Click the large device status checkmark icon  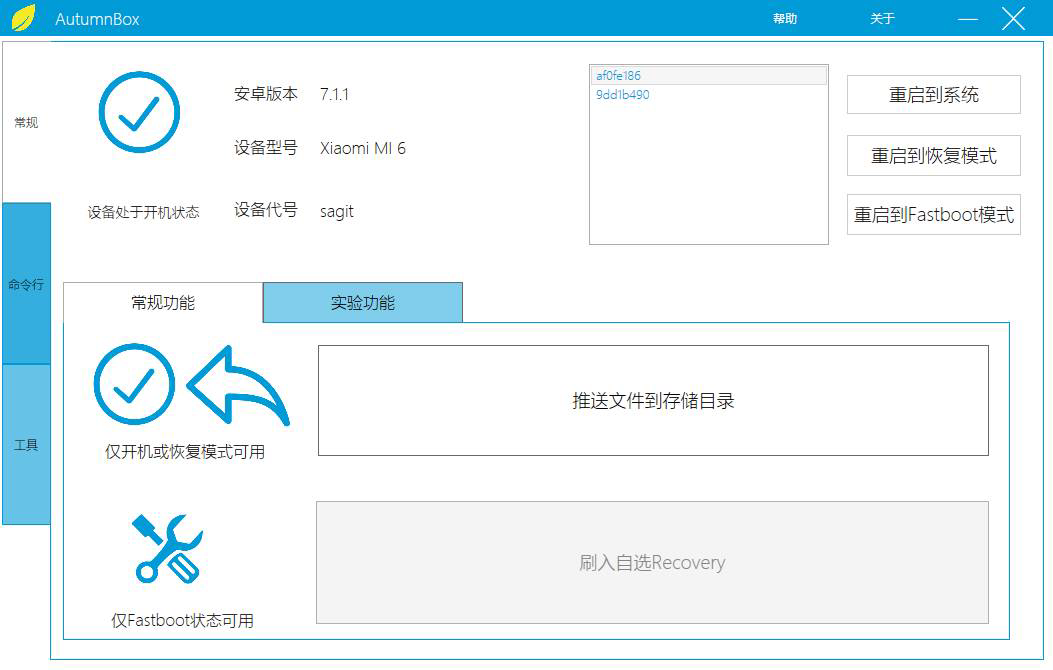point(139,112)
